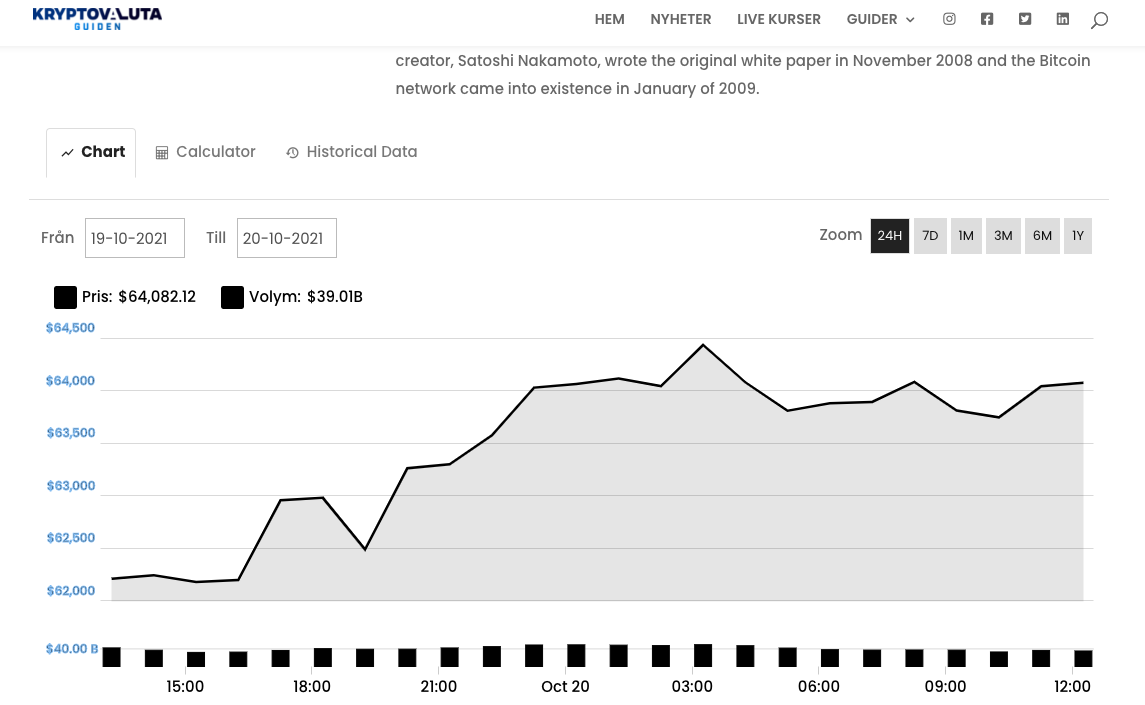Screen dimensions: 1145x705
Task: Click the clock icon beside Historical Data
Action: pyautogui.click(x=292, y=152)
